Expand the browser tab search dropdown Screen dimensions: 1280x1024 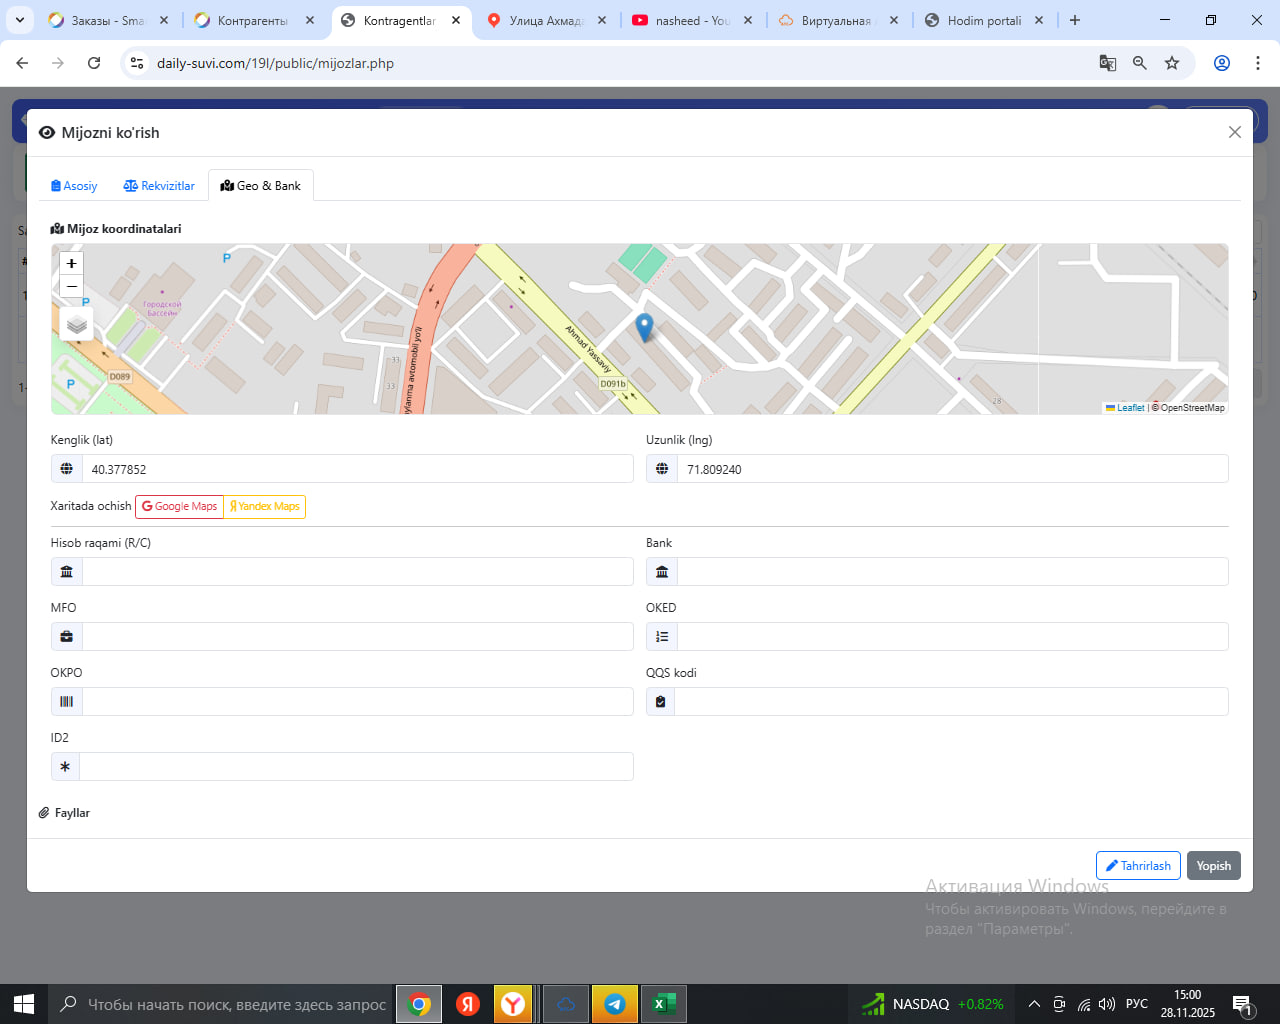click(20, 20)
